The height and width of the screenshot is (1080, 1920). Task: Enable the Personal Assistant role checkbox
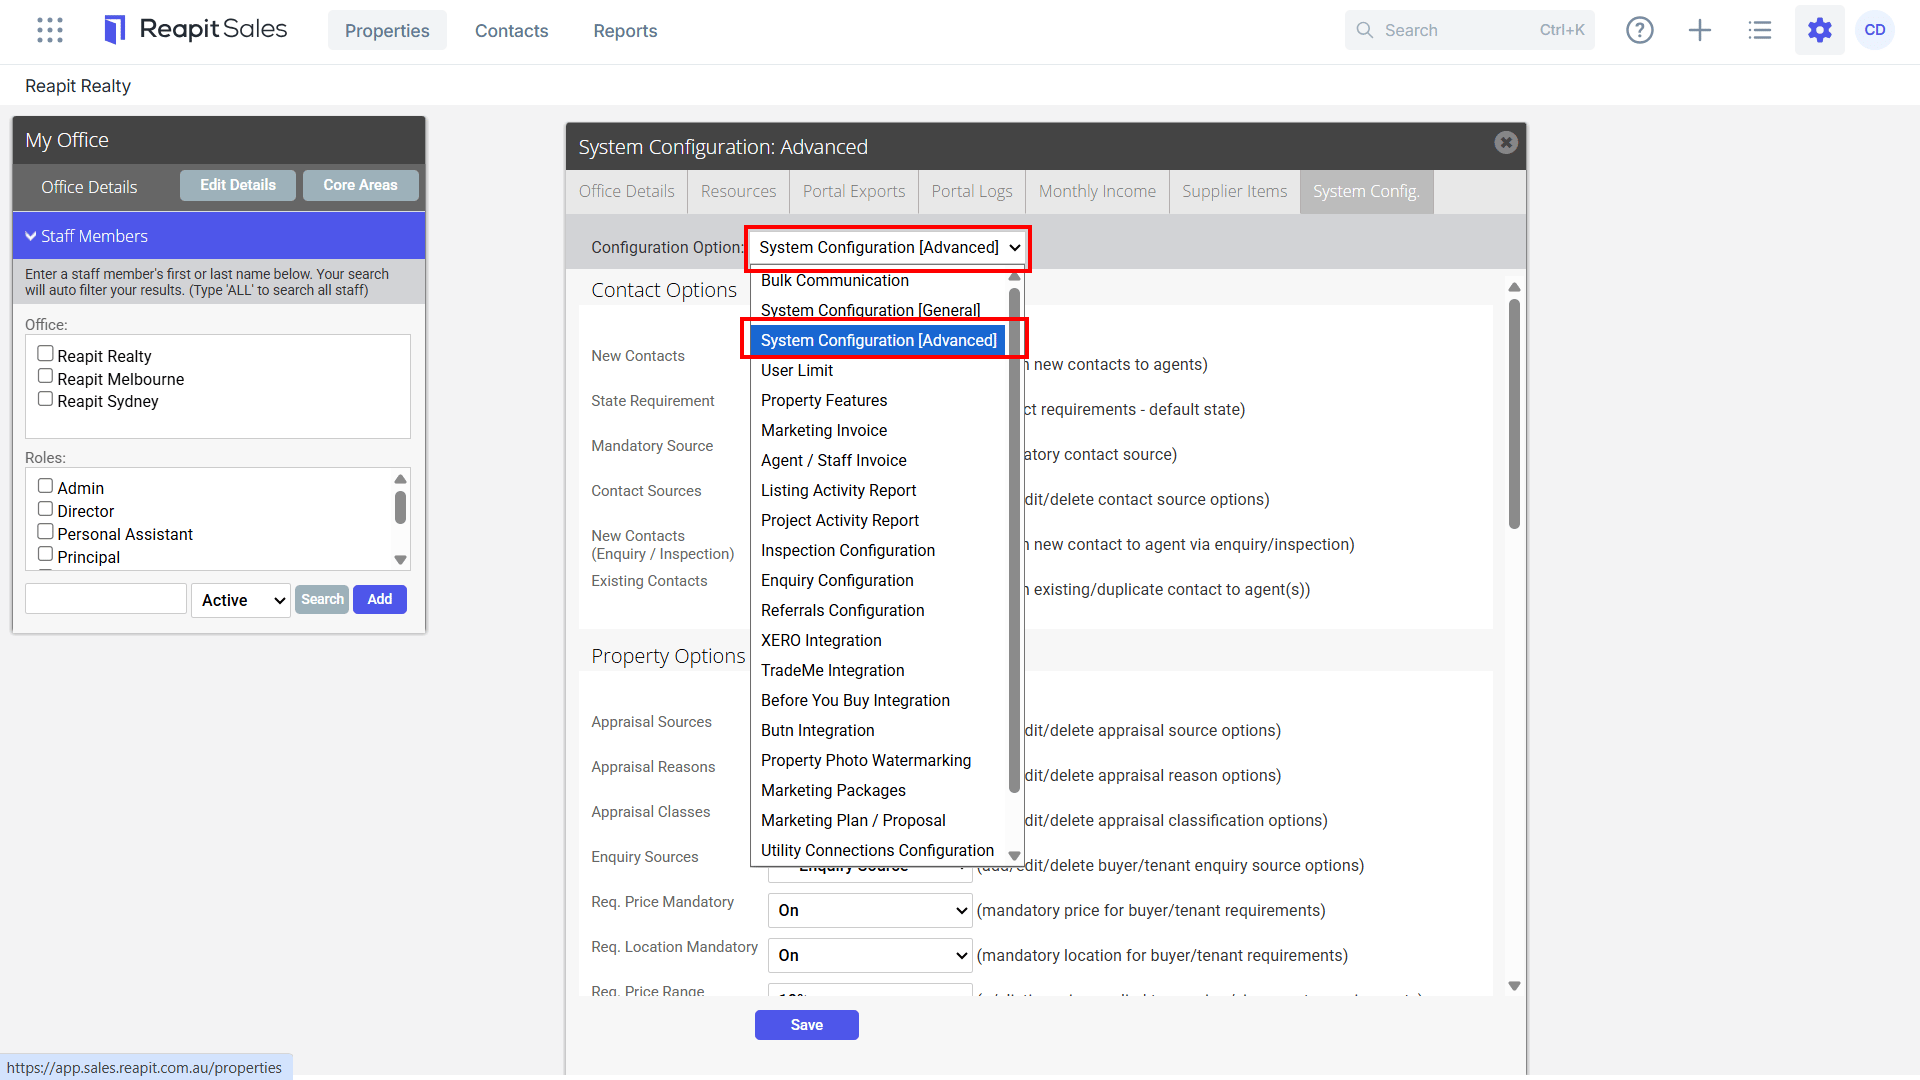45,532
